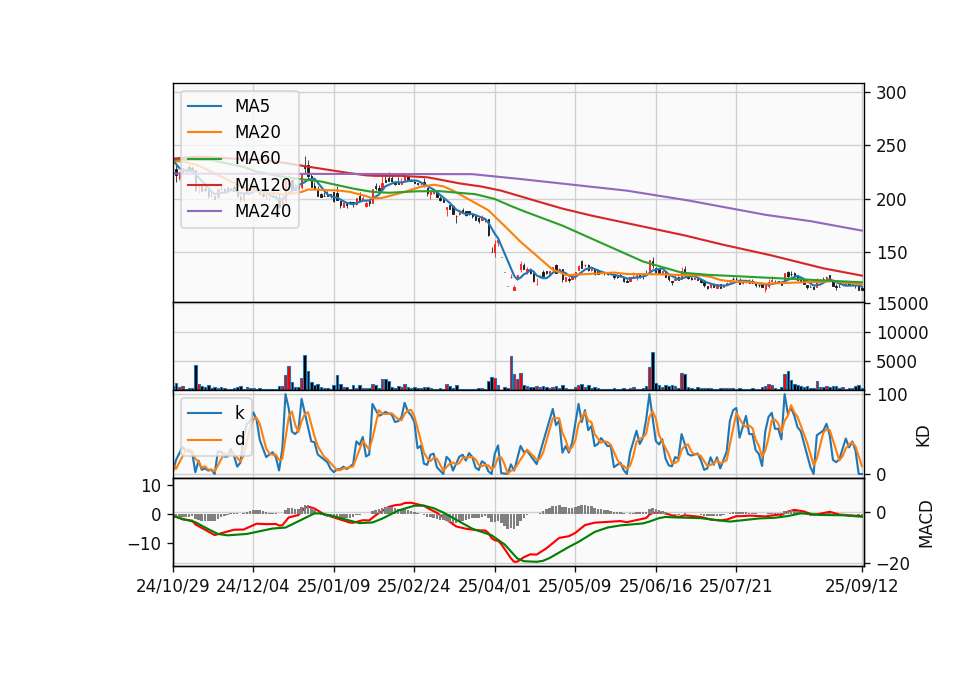The width and height of the screenshot is (960, 690).
Task: Click the KD axis title
Action: click(x=923, y=437)
